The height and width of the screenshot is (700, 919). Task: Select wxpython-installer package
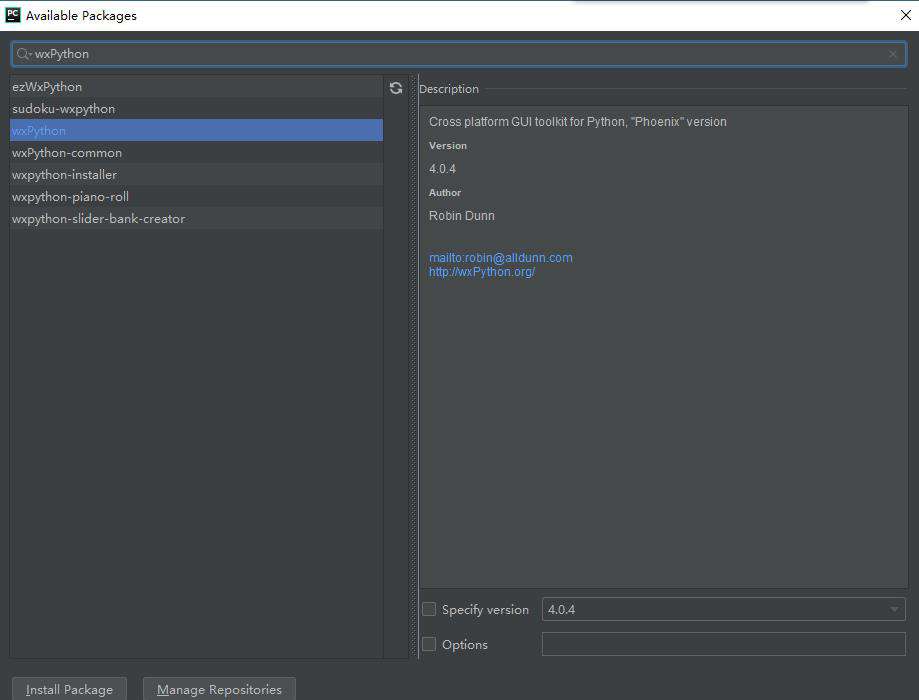(x=196, y=175)
